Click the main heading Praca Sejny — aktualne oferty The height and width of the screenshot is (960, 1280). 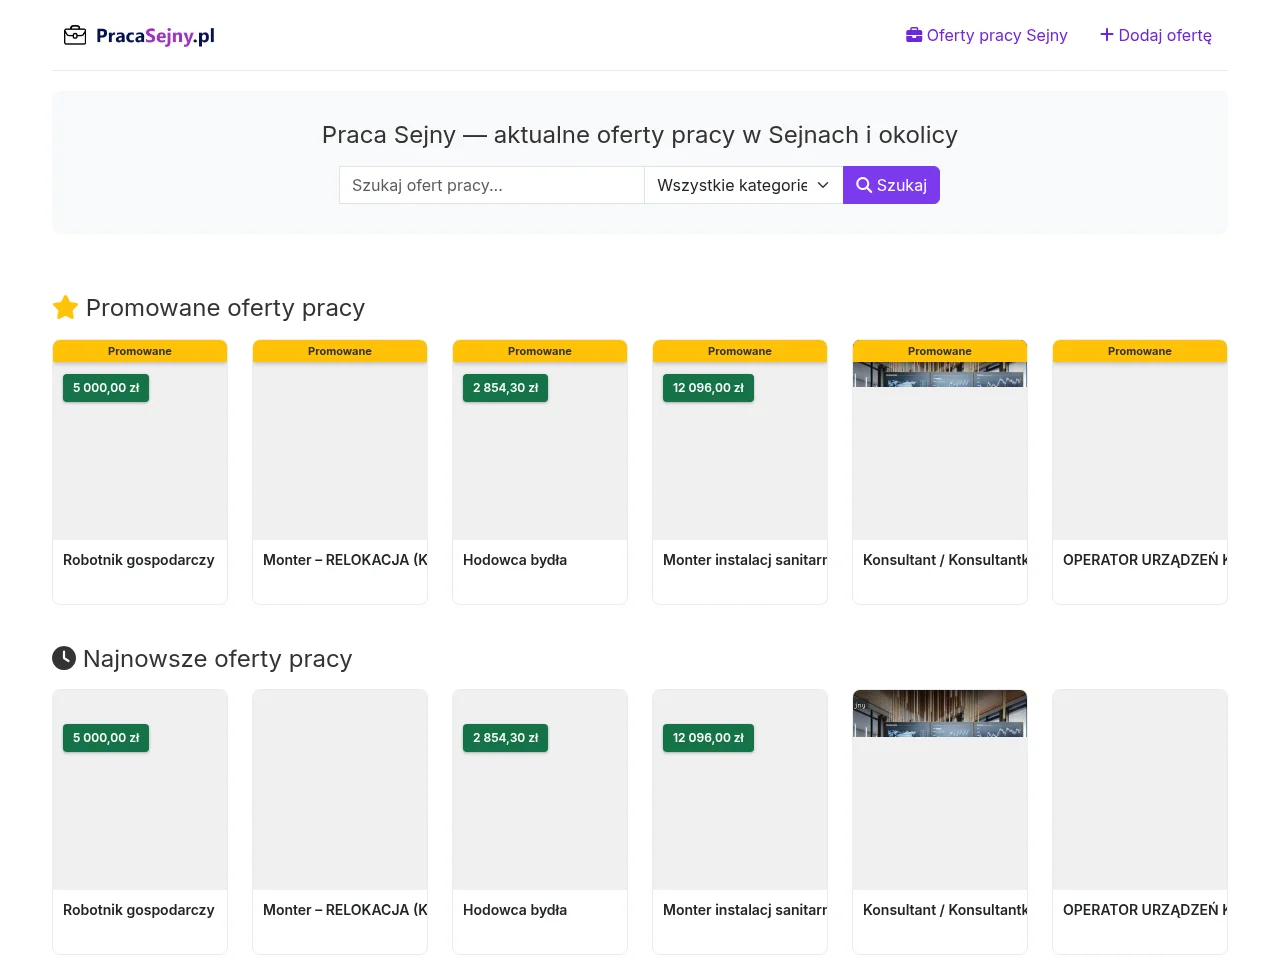640,135
